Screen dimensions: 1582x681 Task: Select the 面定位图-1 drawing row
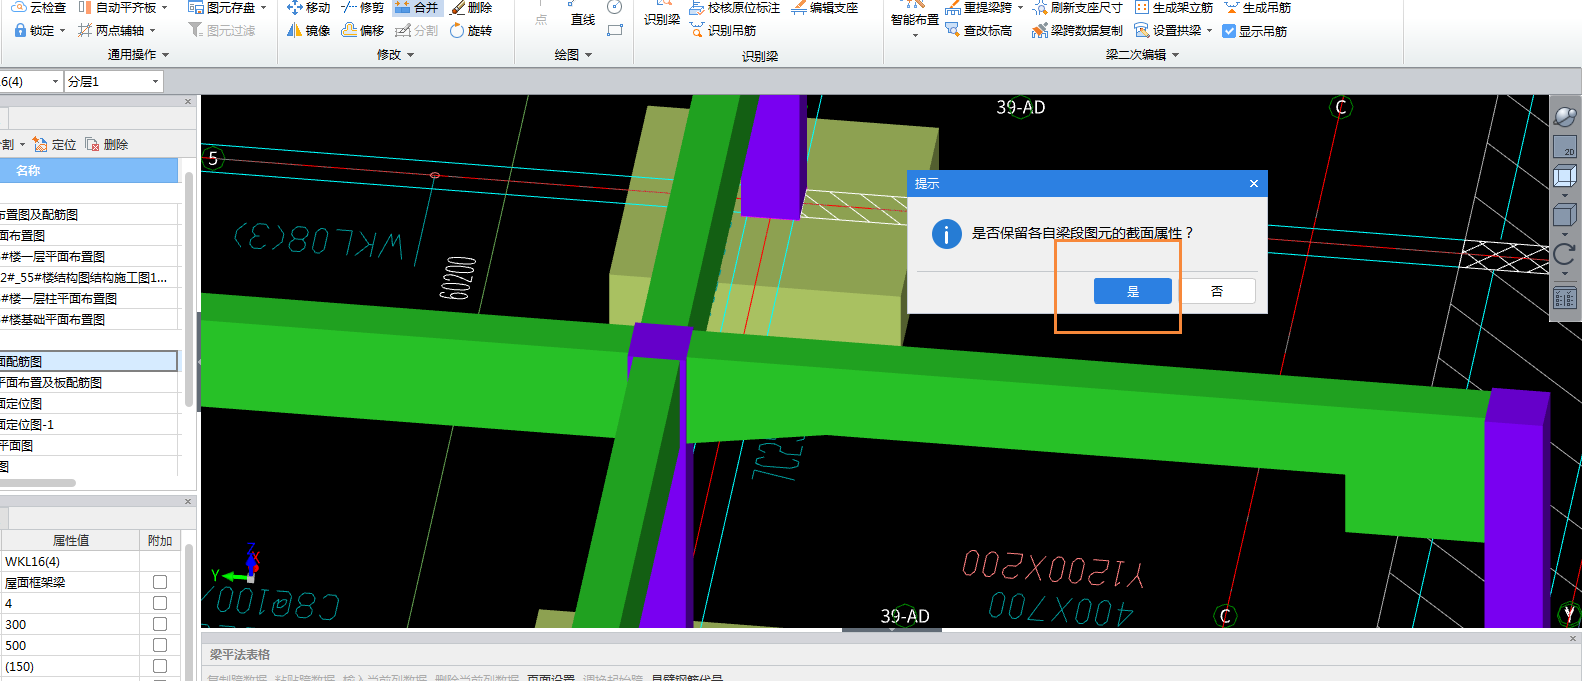(x=89, y=424)
